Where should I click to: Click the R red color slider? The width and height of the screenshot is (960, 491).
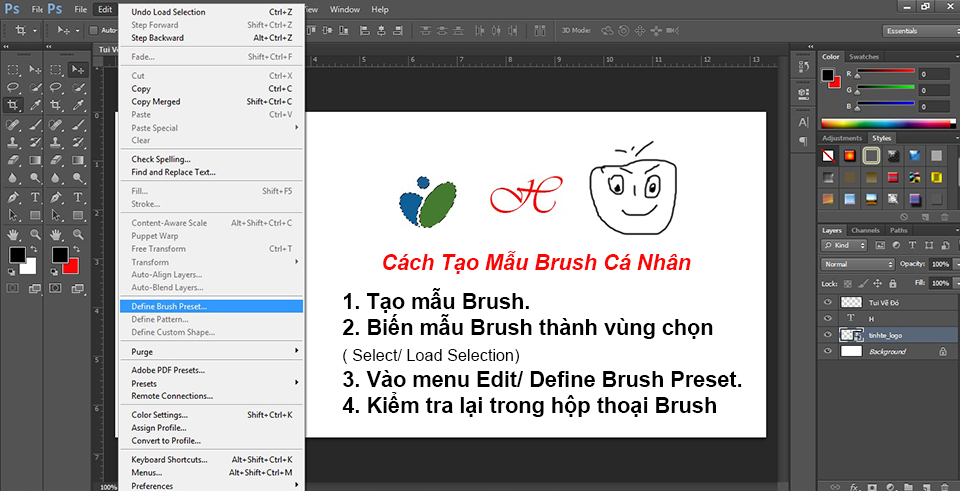pyautogui.click(x=887, y=74)
